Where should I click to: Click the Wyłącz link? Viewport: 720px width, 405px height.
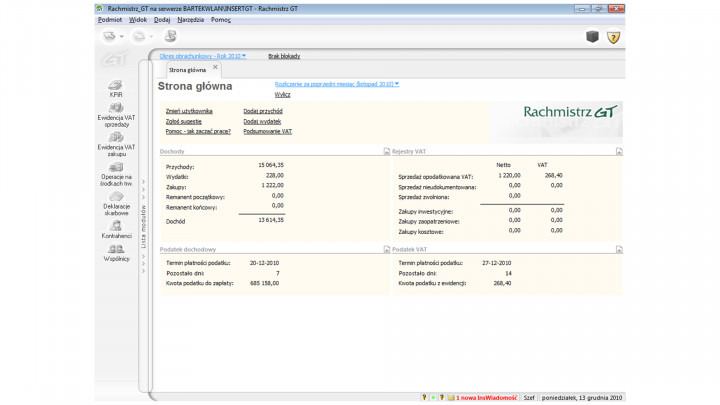282,94
